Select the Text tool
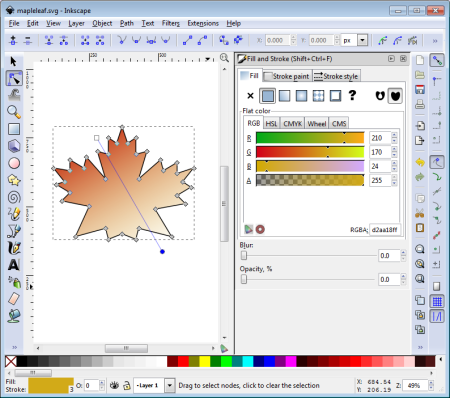 [14, 265]
